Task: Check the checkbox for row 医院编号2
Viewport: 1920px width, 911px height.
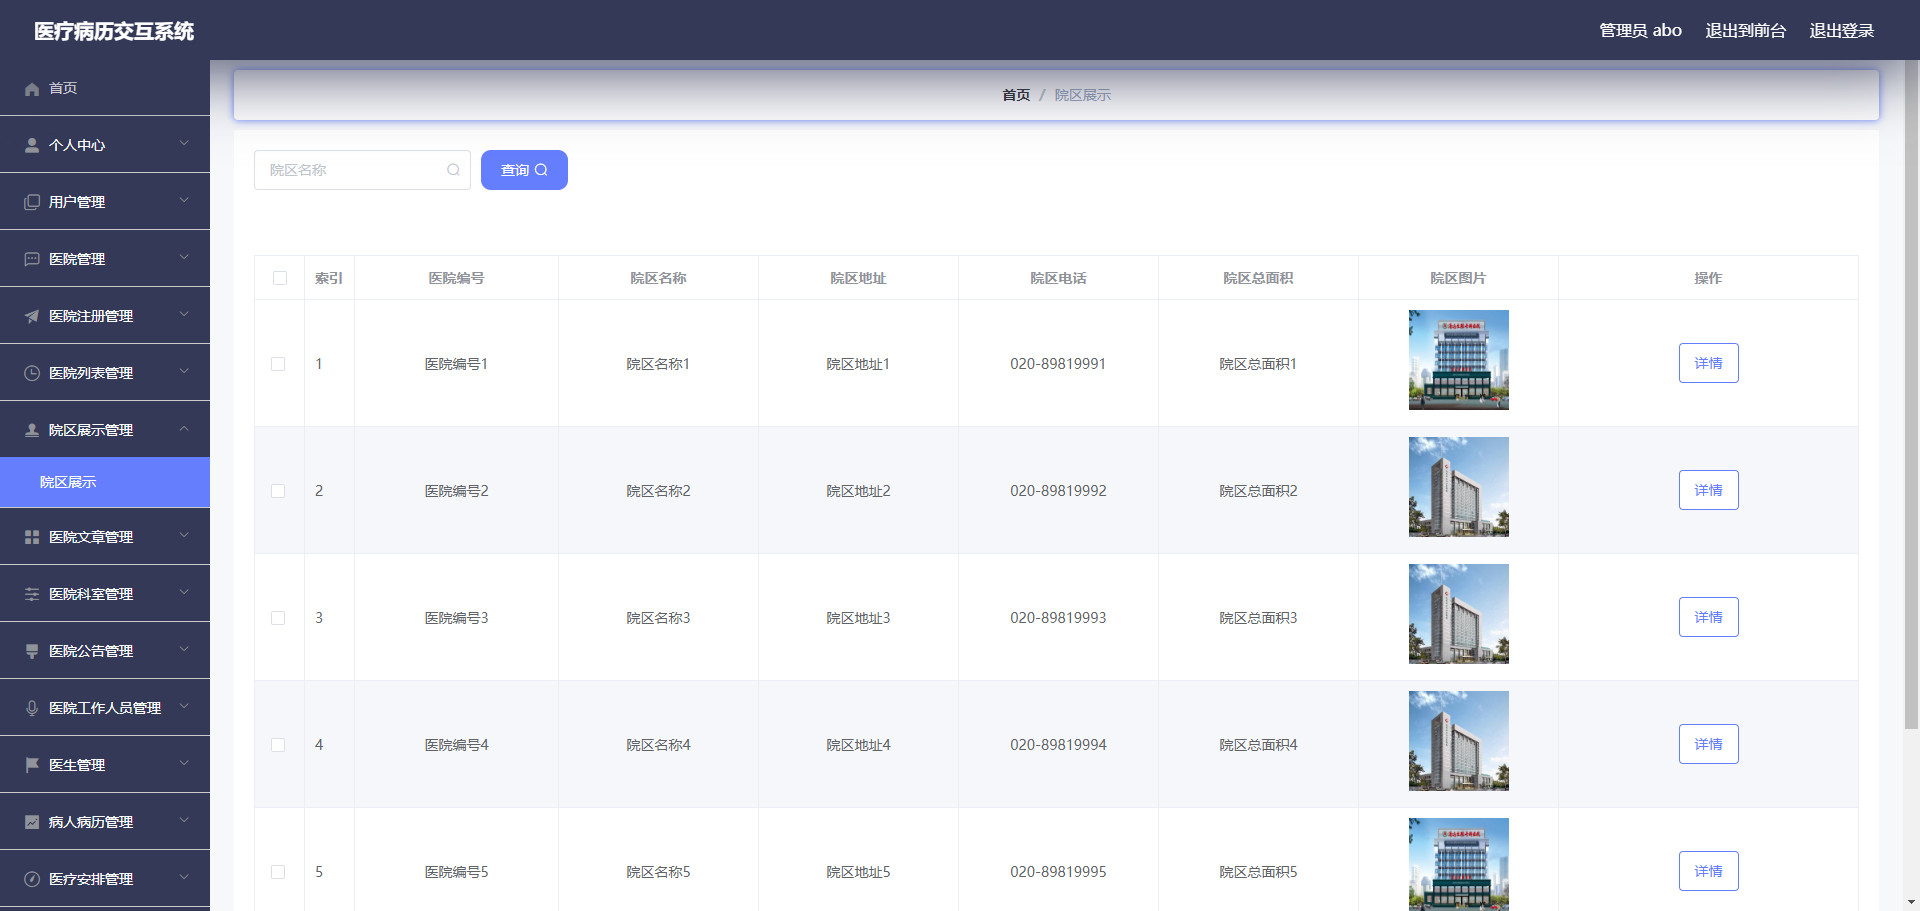Action: 278,491
